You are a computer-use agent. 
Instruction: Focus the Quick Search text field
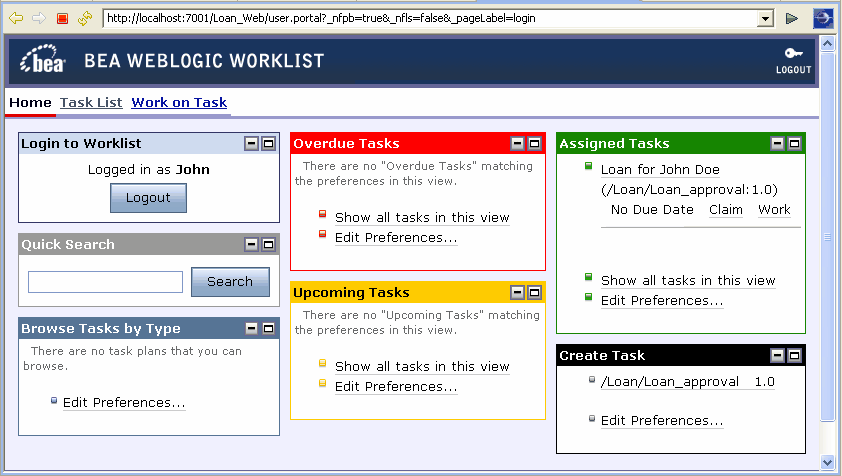coord(105,282)
